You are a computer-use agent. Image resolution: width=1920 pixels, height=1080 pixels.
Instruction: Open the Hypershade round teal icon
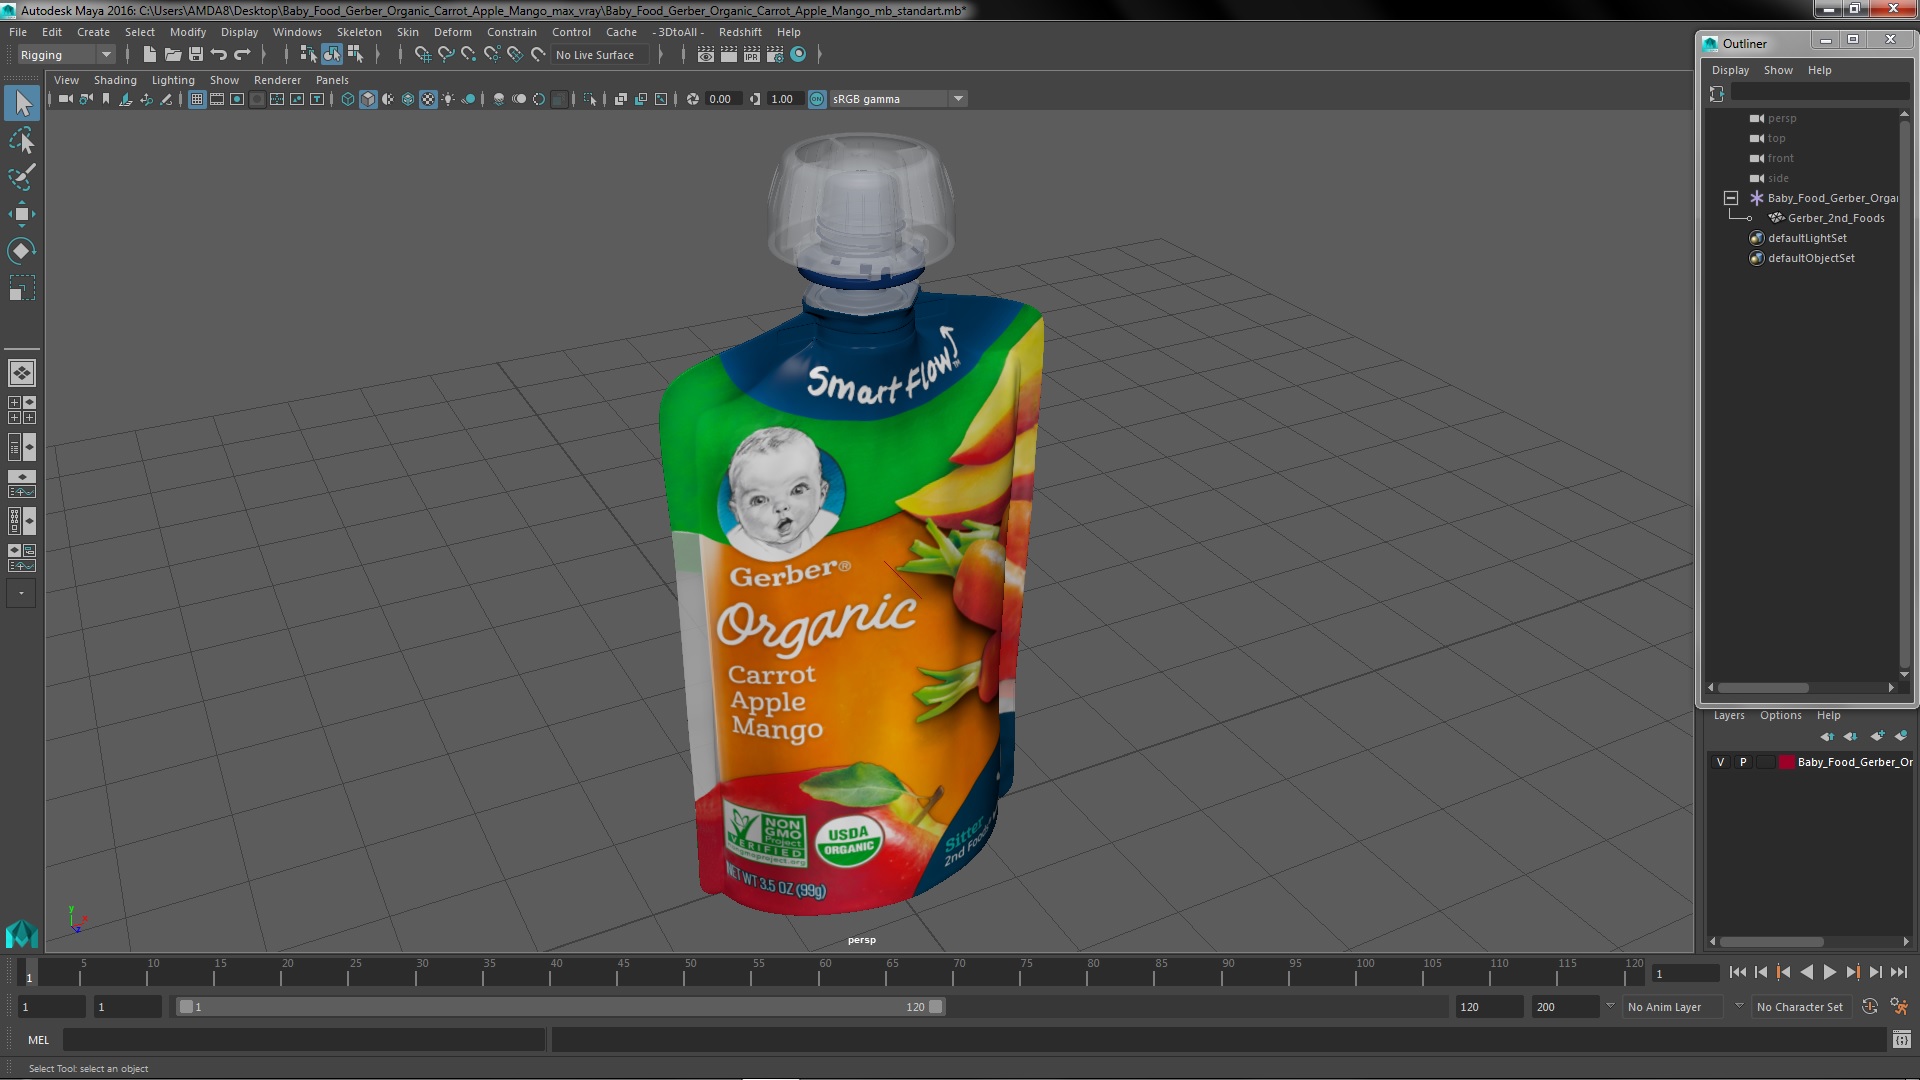tap(798, 55)
